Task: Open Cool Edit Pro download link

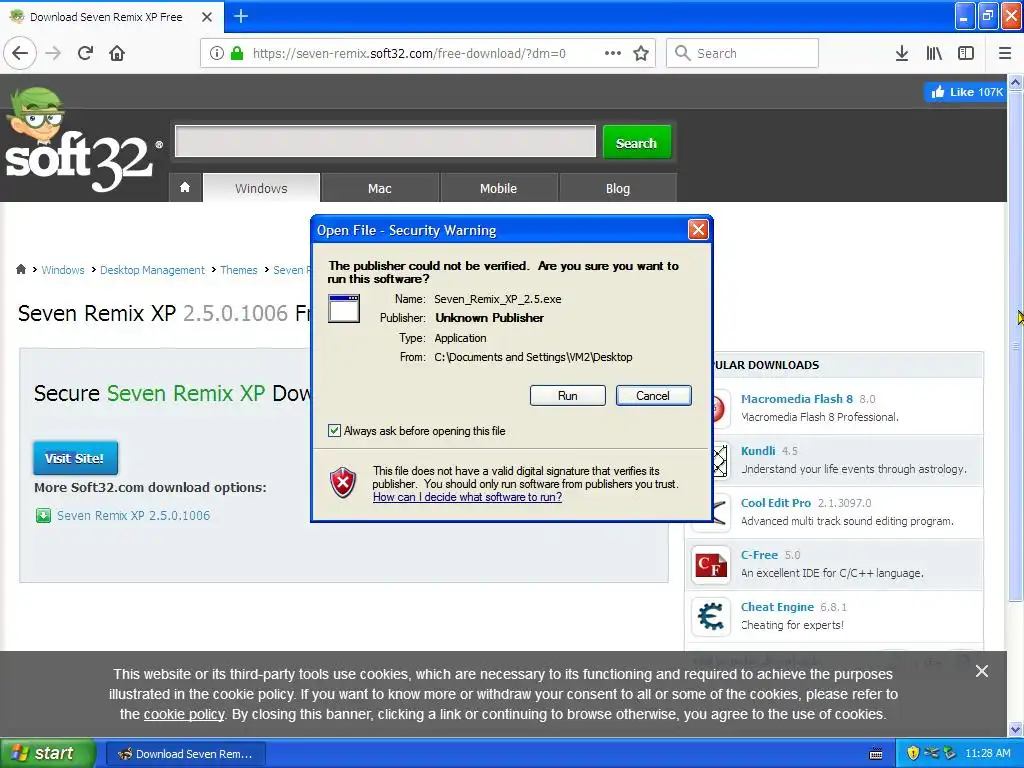Action: (775, 503)
